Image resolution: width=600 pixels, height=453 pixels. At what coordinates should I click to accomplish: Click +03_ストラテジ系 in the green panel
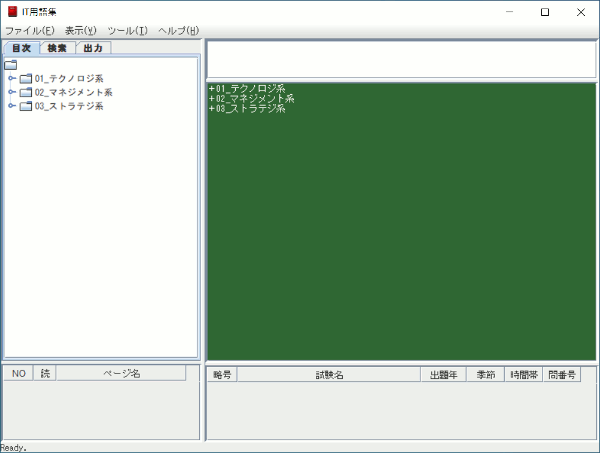(x=247, y=108)
